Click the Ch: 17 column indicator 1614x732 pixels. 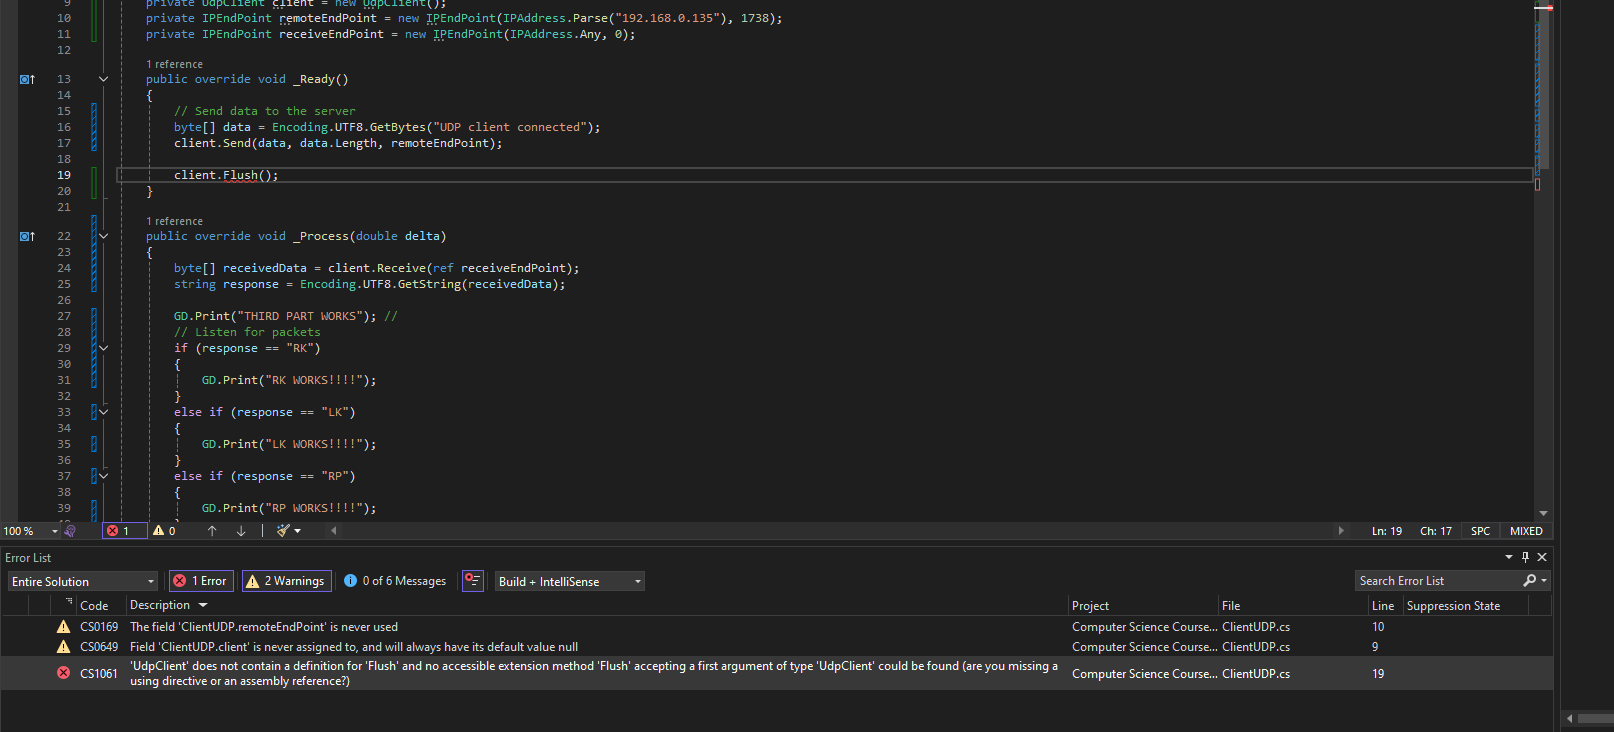click(1436, 531)
